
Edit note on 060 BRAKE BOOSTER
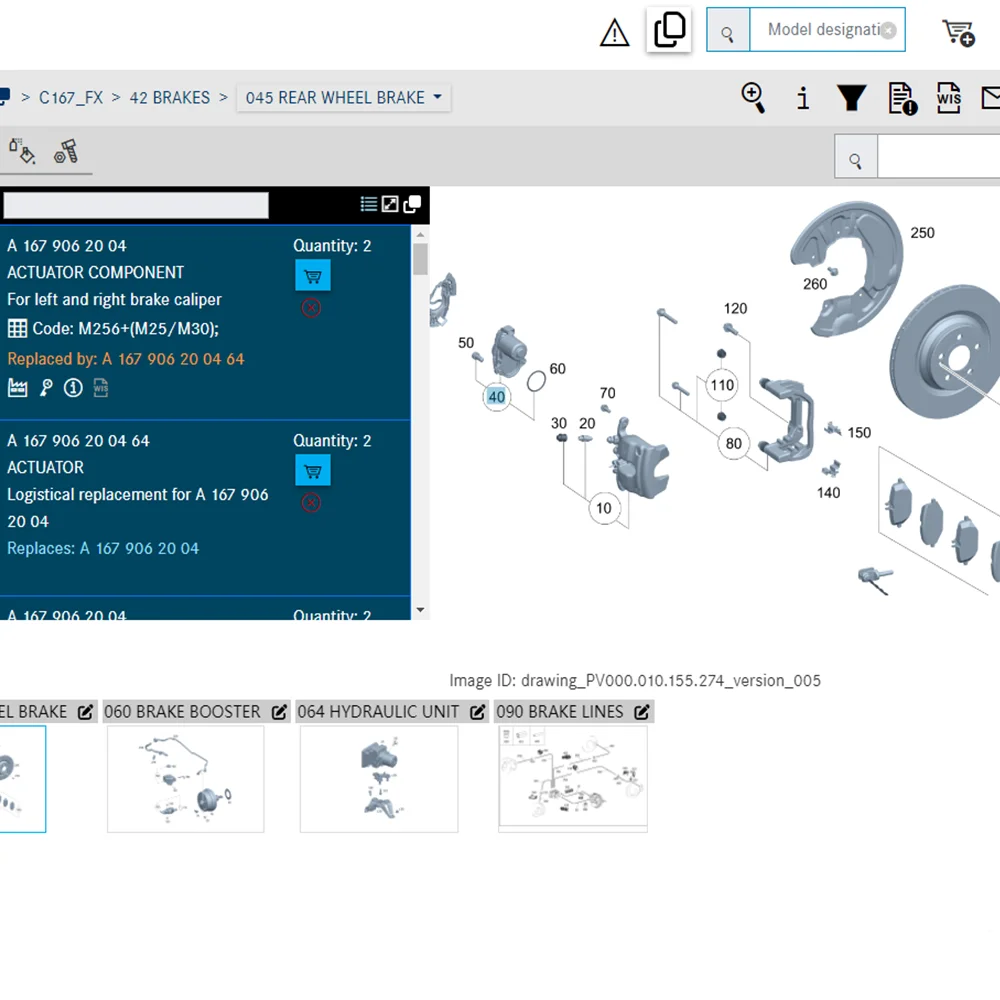coord(279,712)
